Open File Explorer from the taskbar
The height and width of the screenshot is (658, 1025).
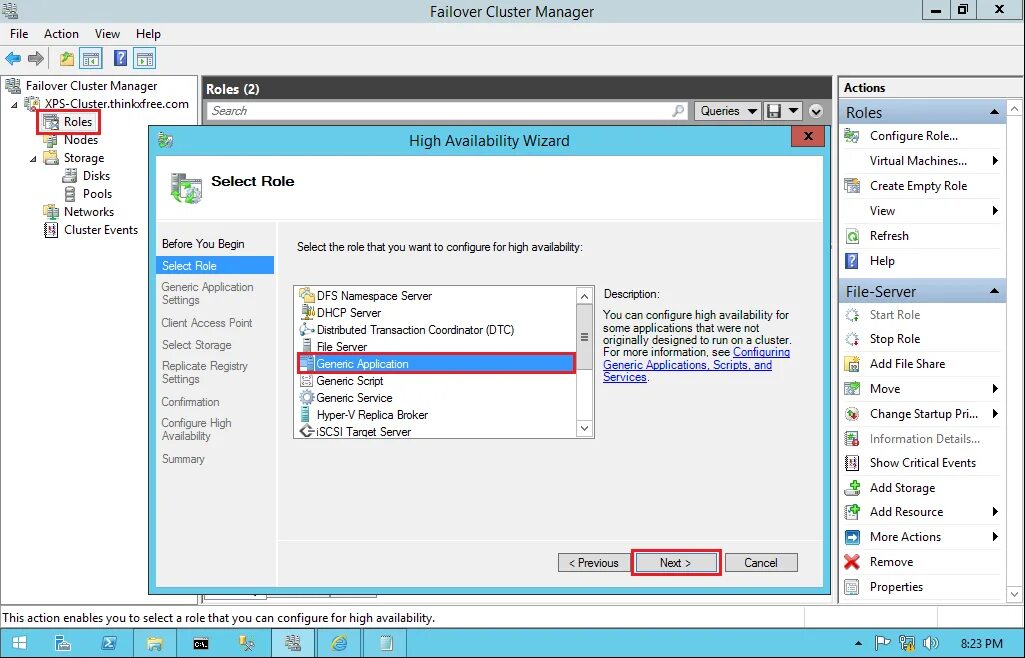coord(155,644)
